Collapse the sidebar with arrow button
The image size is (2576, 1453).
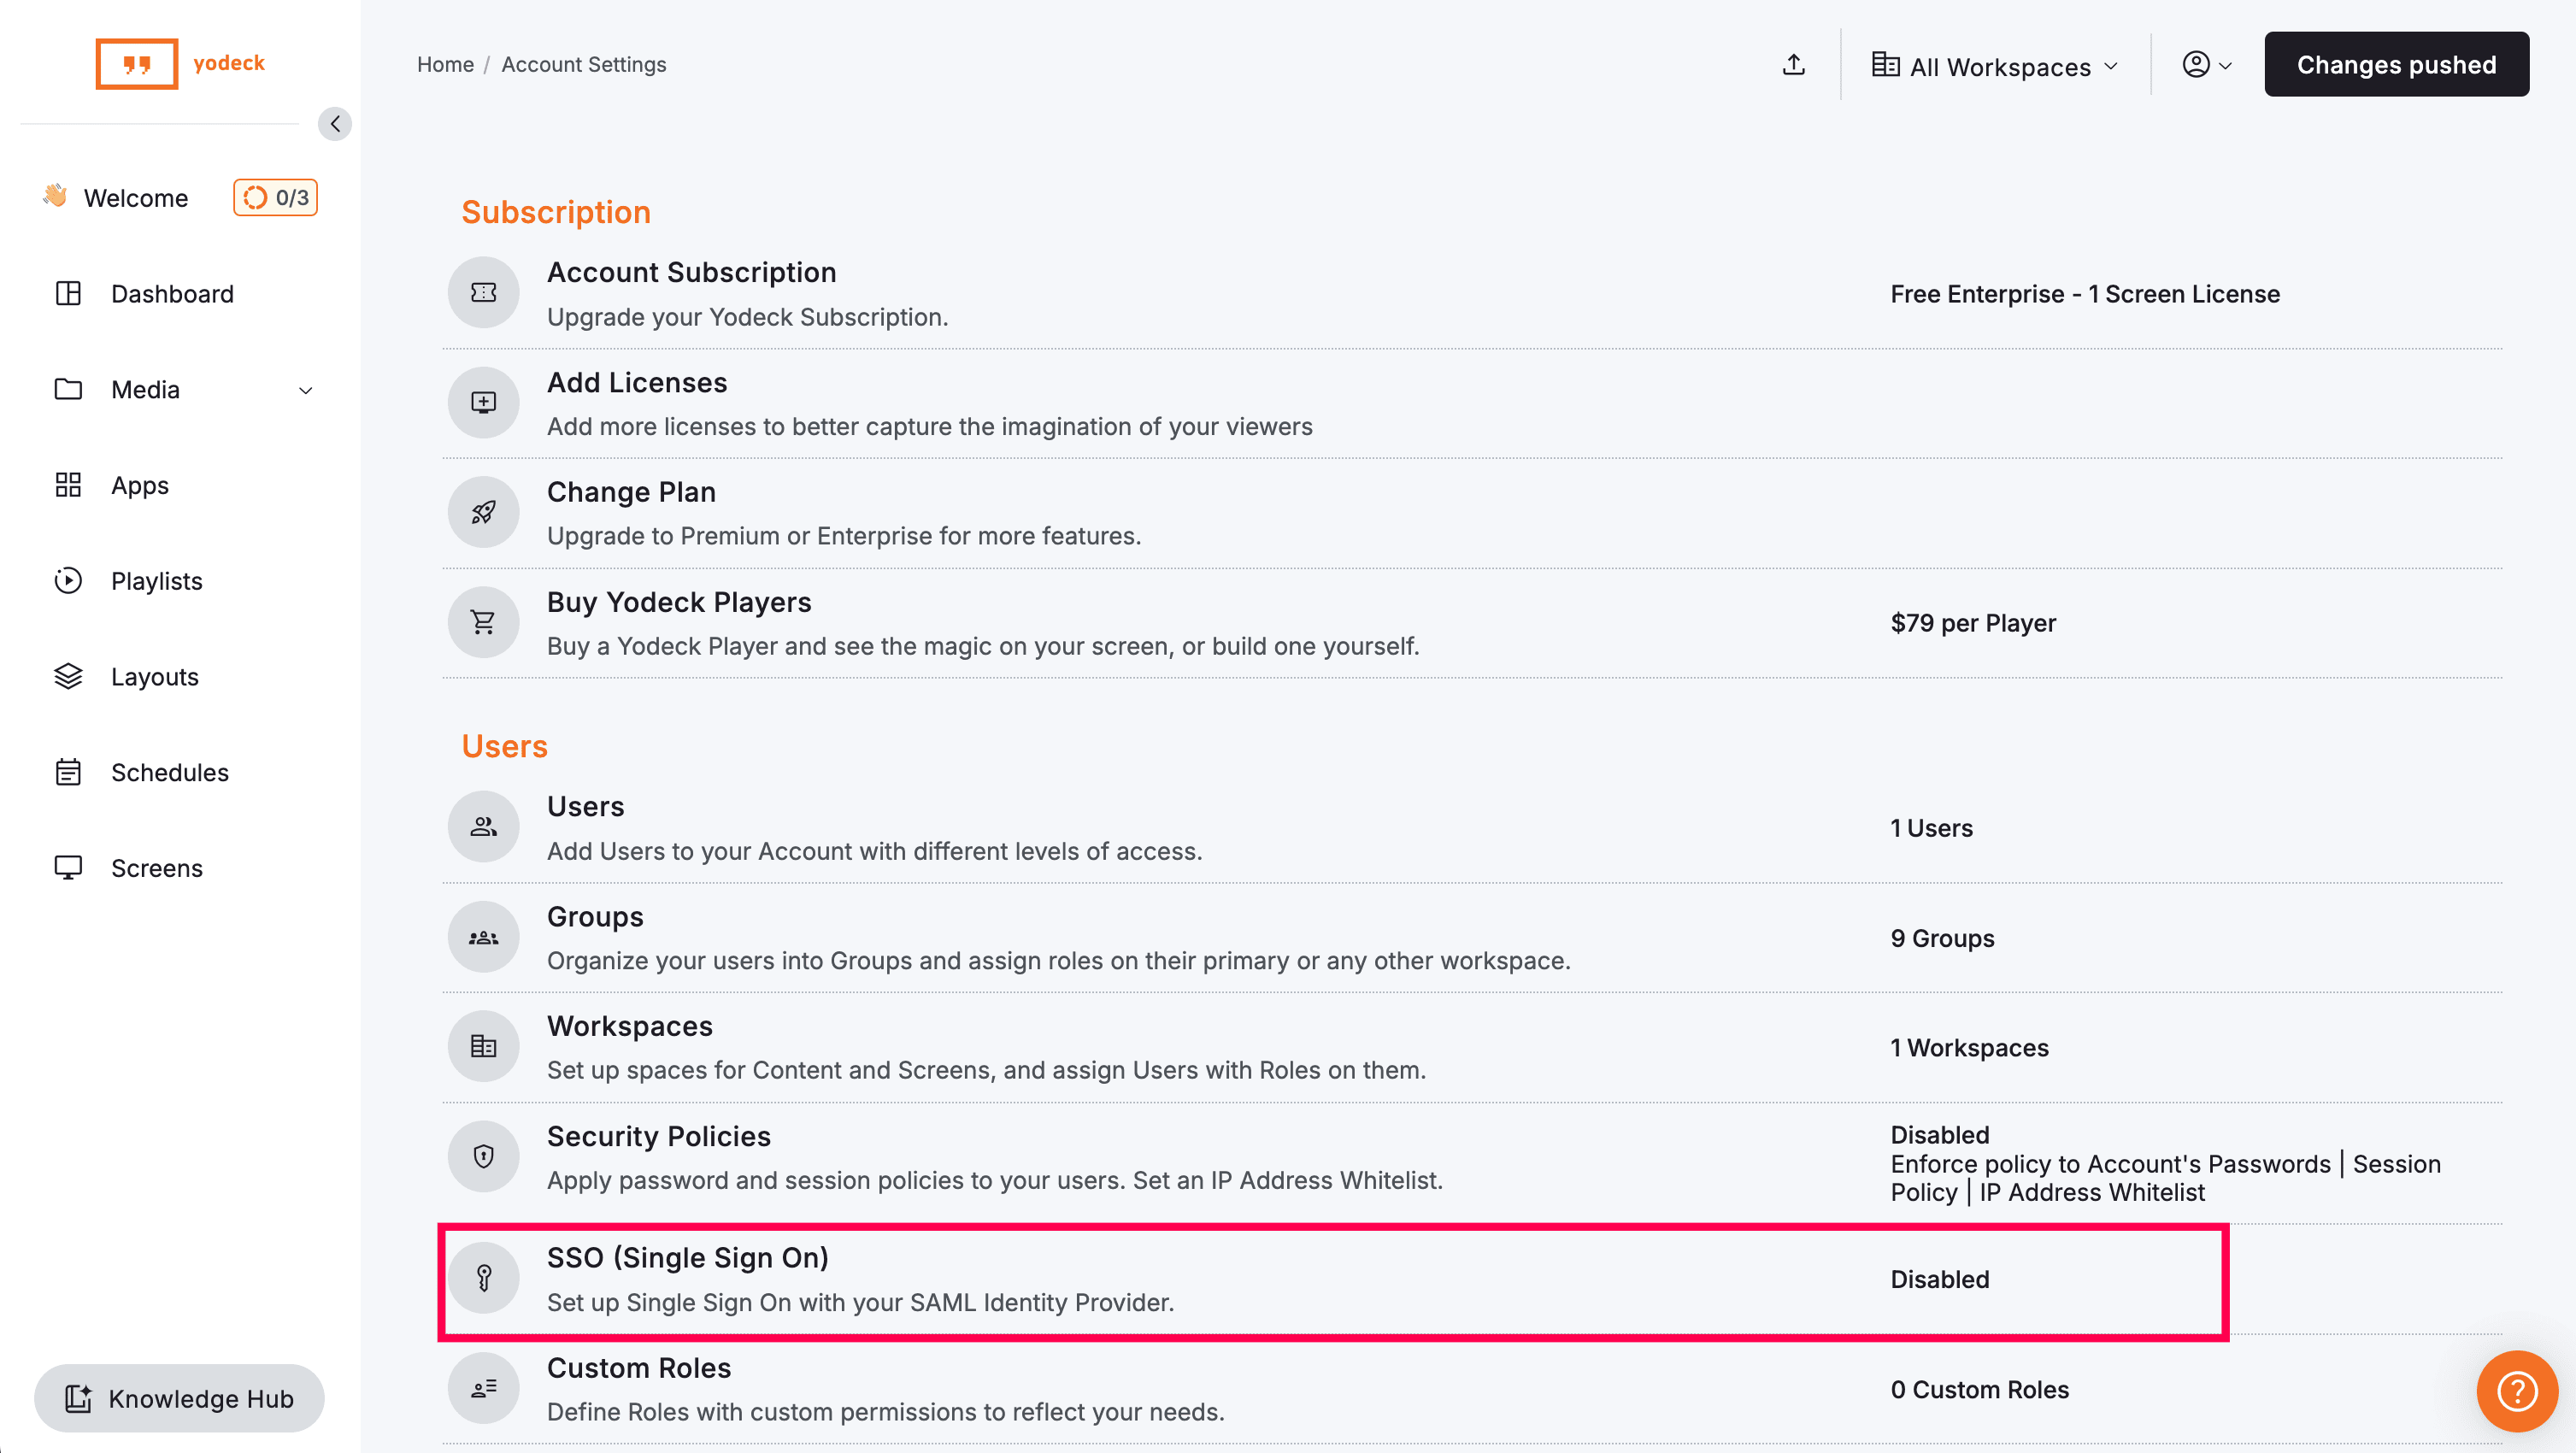coord(335,124)
